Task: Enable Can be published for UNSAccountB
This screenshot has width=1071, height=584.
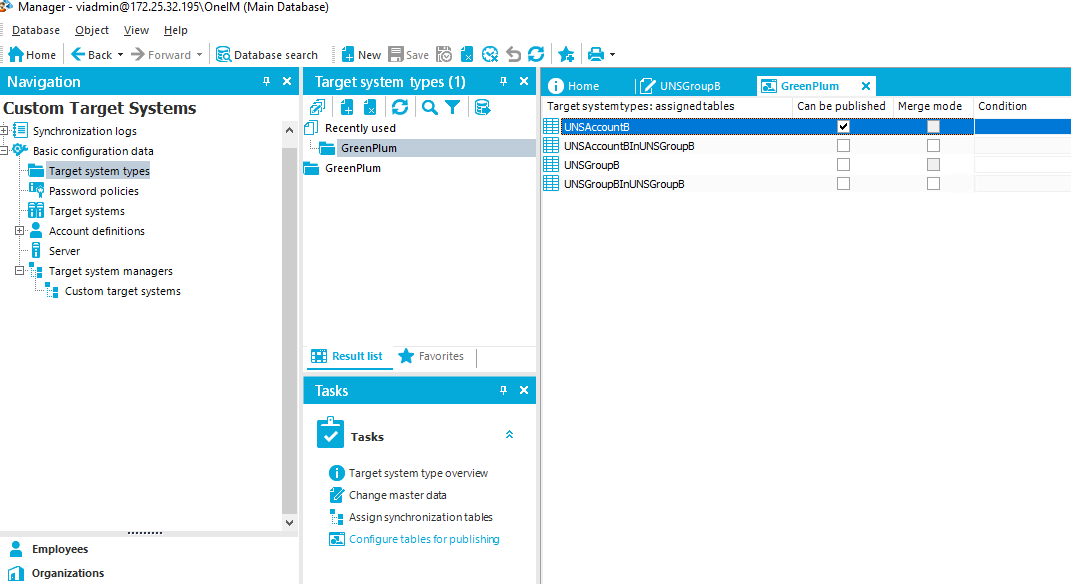Action: [843, 126]
